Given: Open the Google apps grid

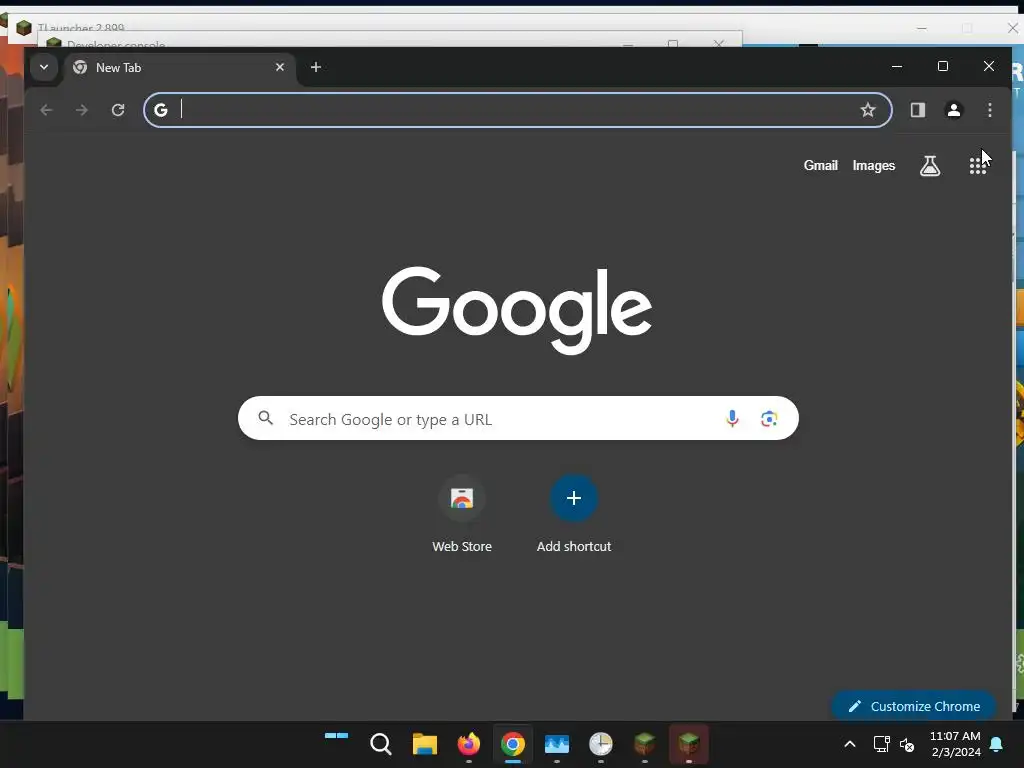Looking at the screenshot, I should pyautogui.click(x=977, y=166).
